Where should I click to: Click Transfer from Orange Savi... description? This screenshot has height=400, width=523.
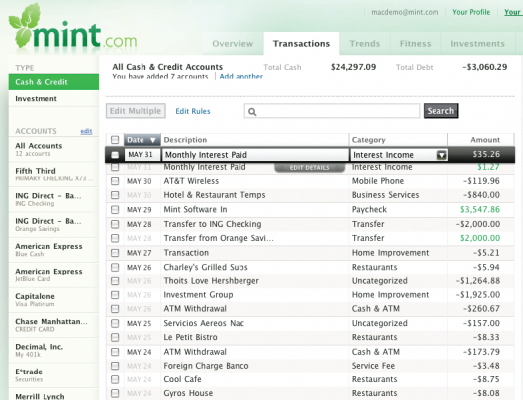click(x=218, y=238)
